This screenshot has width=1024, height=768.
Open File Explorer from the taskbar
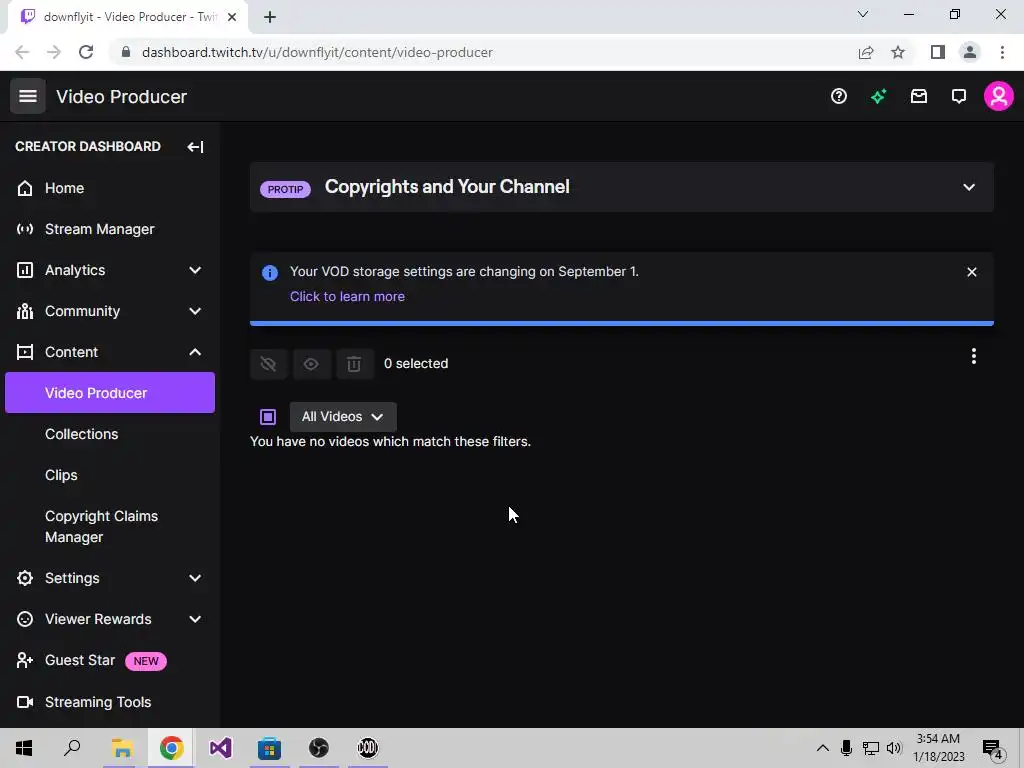(x=122, y=748)
